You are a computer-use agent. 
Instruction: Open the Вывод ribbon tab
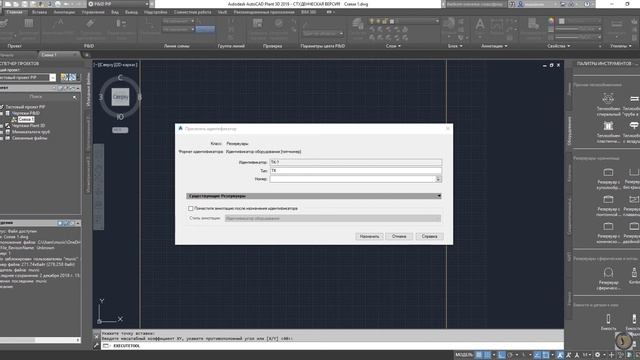click(131, 12)
